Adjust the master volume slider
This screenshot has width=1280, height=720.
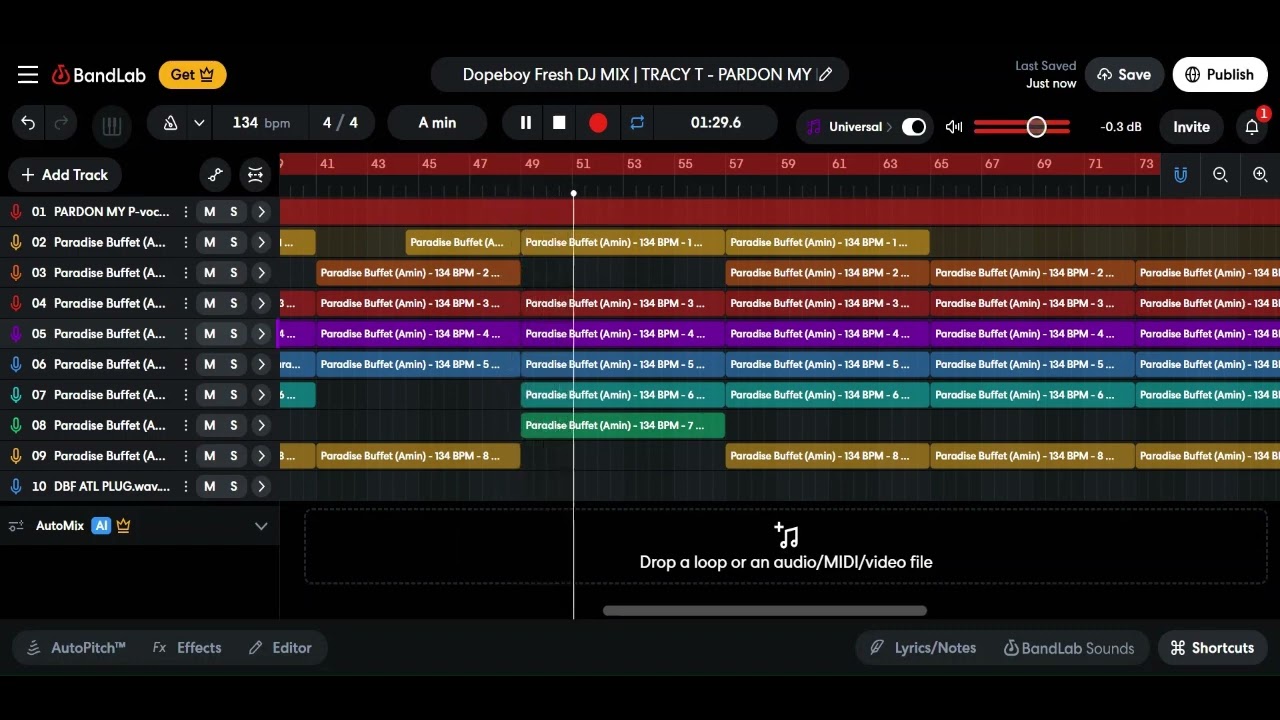(1022, 127)
